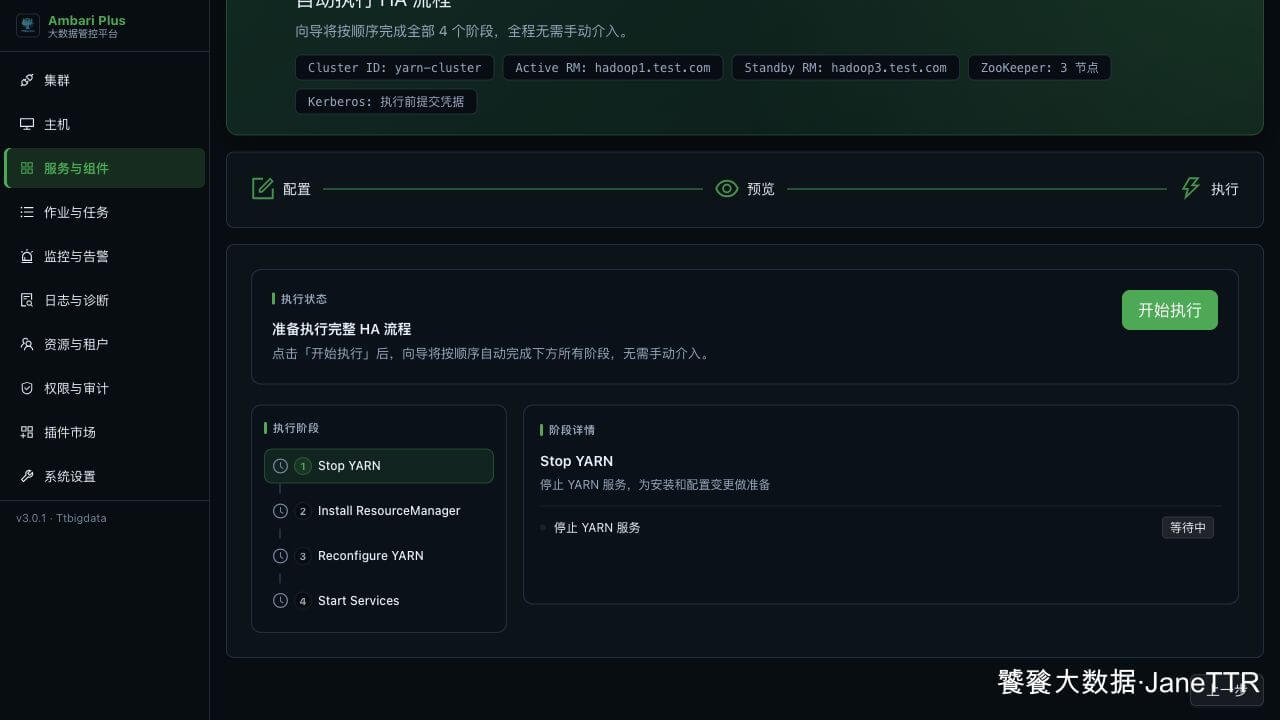Viewport: 1280px width, 720px height.
Task: Click the 执行 lightning bolt icon
Action: (1190, 188)
